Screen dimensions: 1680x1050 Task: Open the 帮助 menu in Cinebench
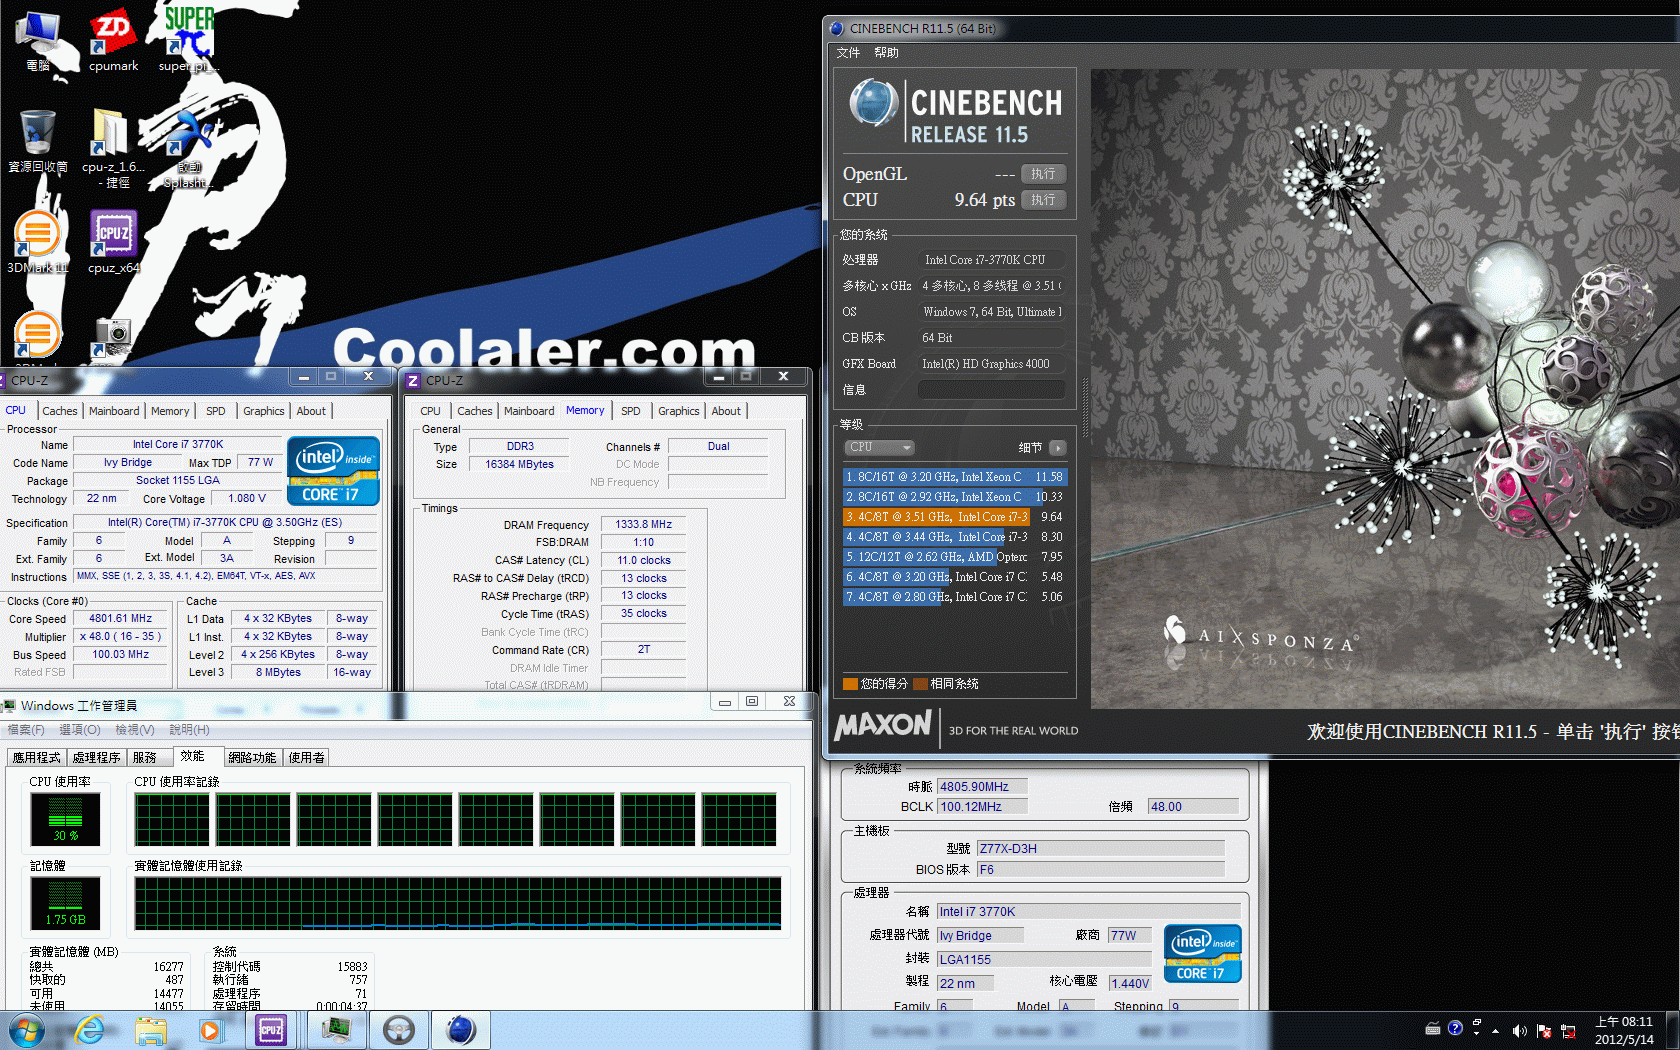886,53
